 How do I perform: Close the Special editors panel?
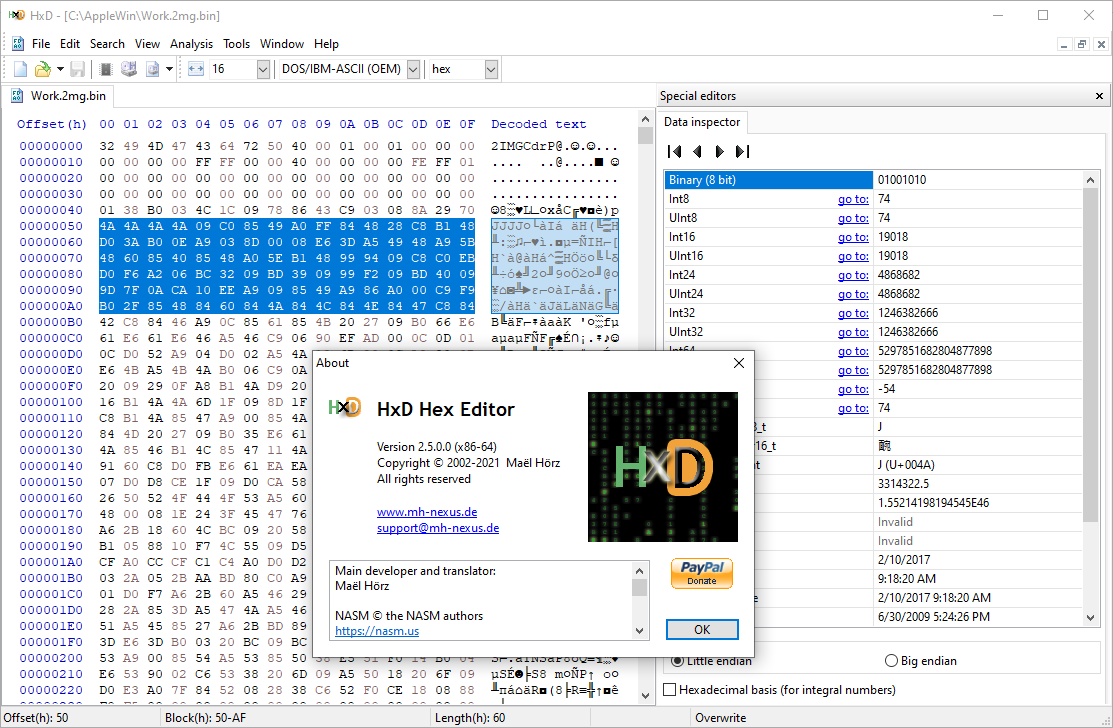point(1100,96)
